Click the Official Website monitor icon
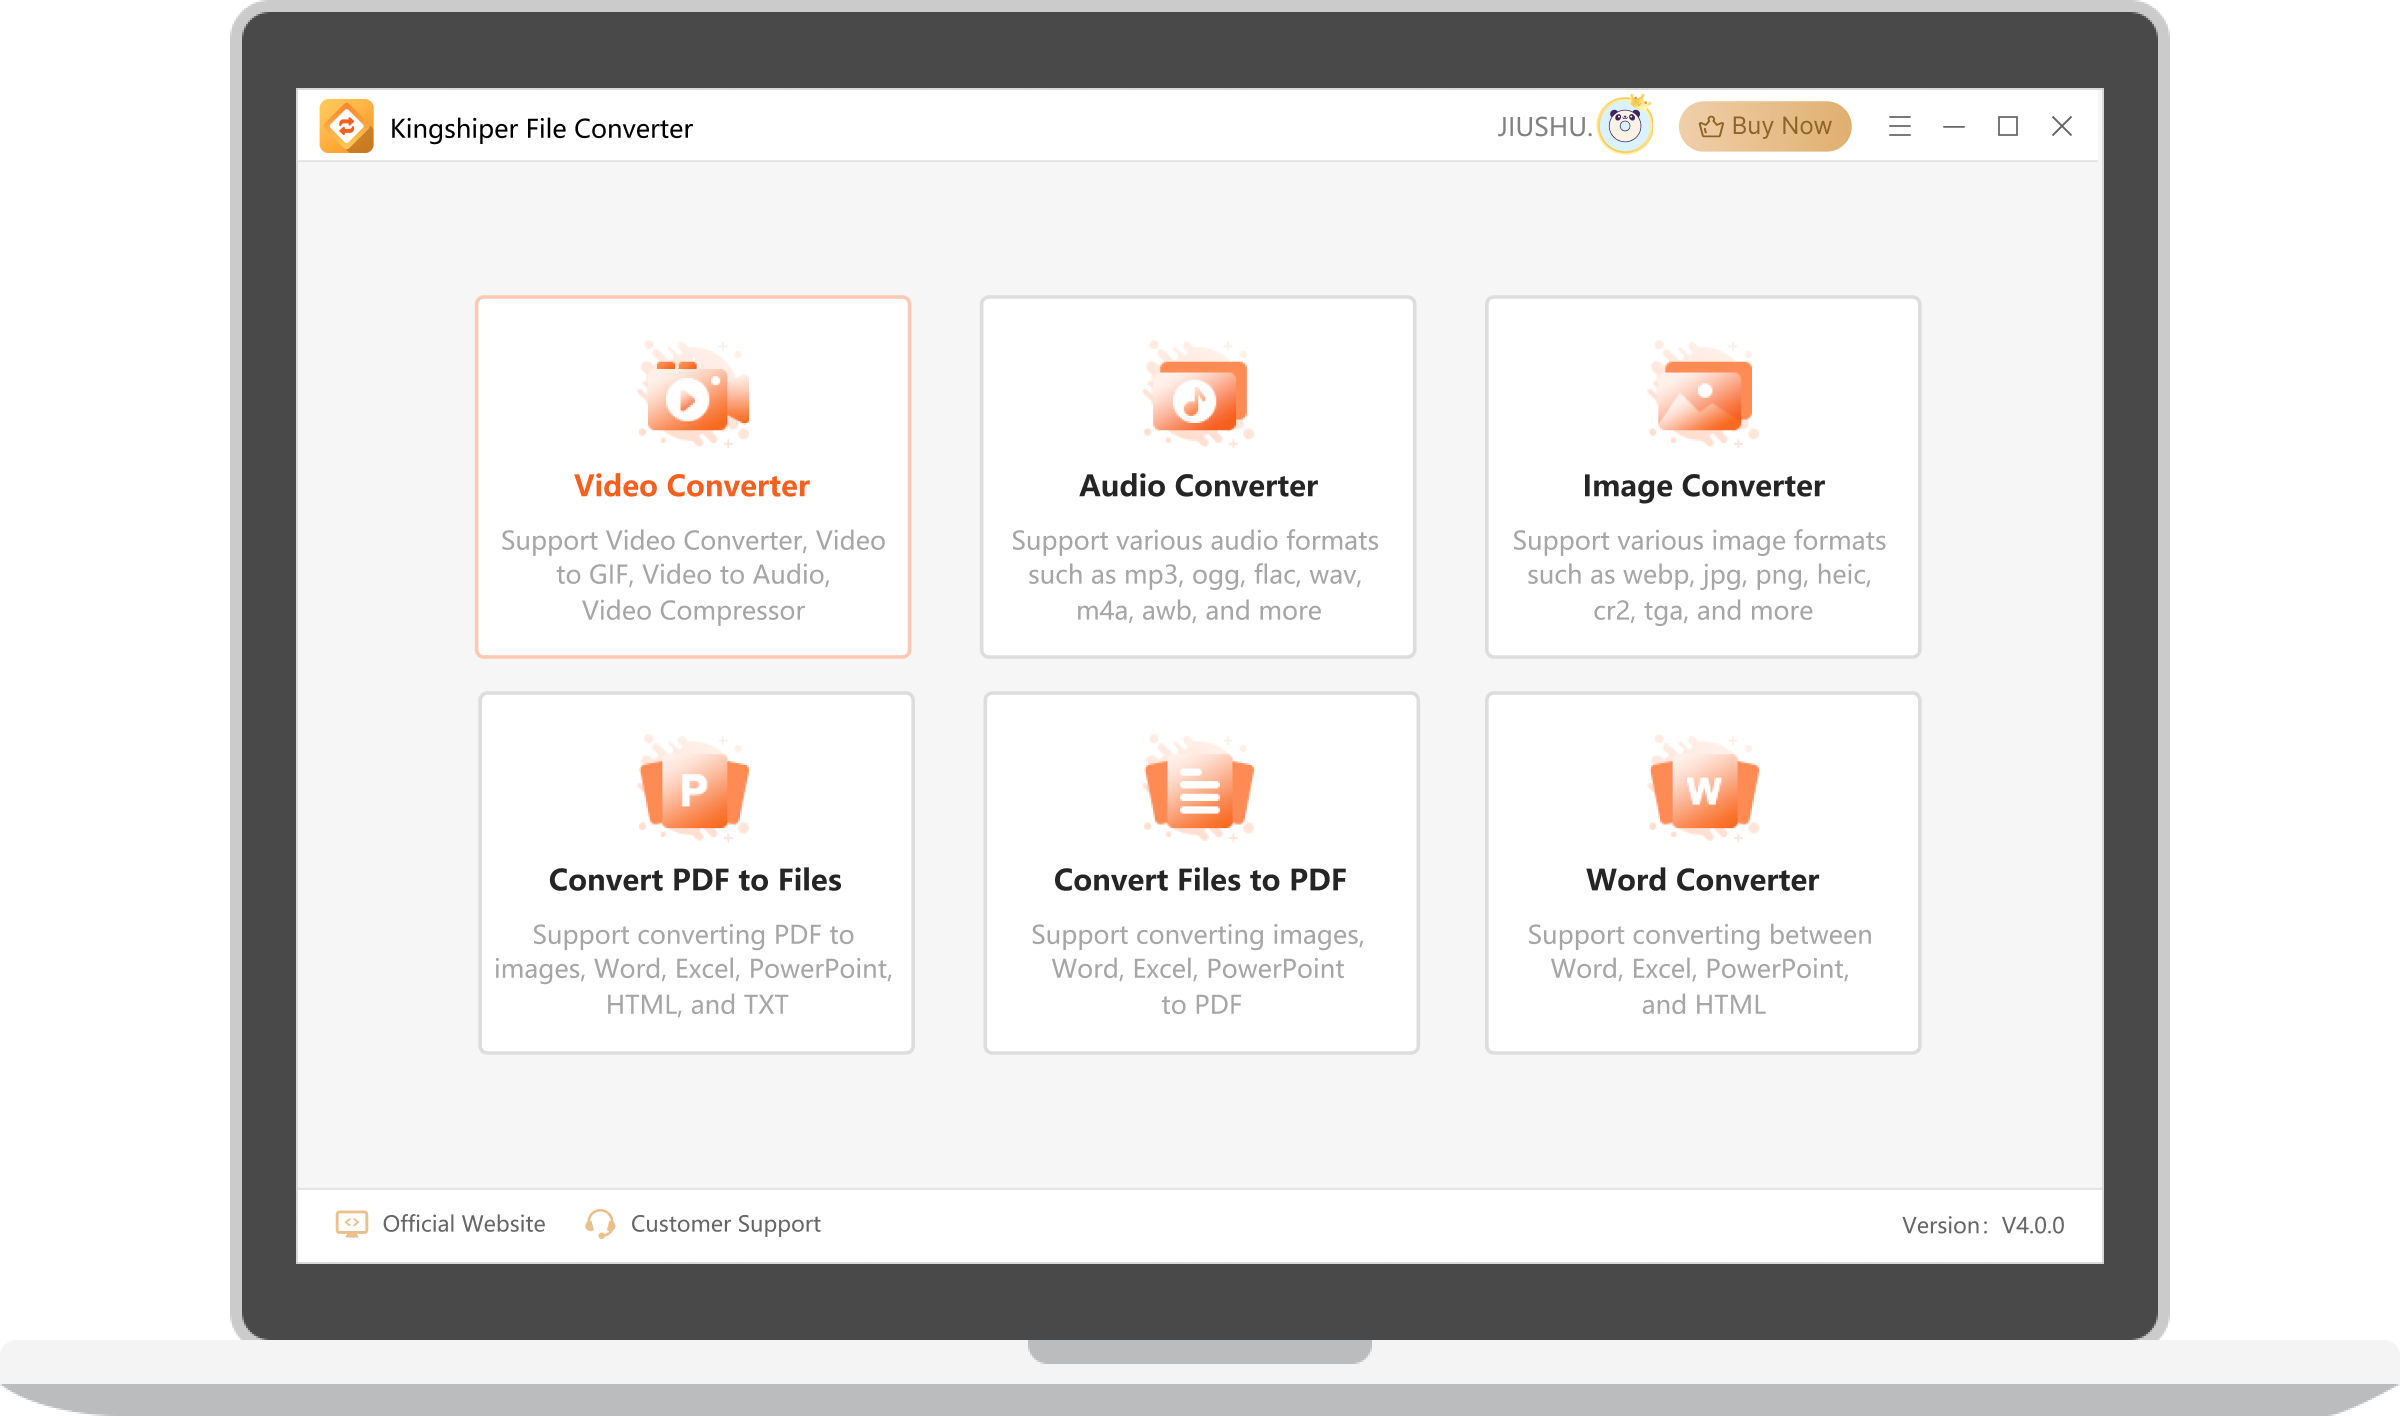 [x=351, y=1224]
